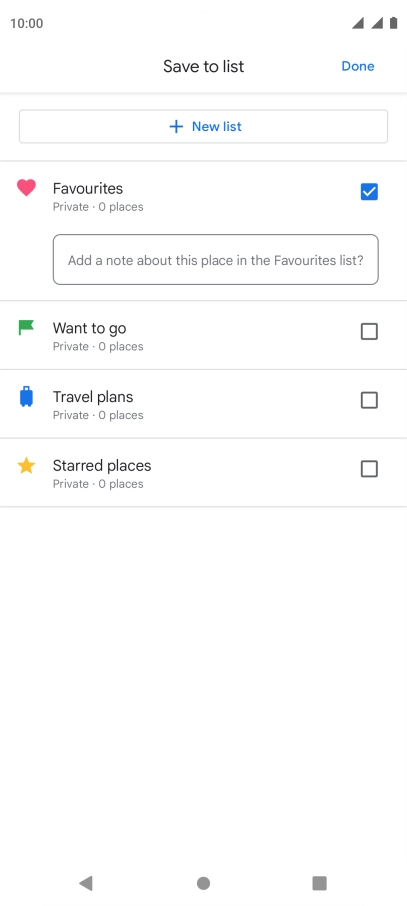Check the Want to go checkbox
Image resolution: width=407 pixels, height=906 pixels.
pyautogui.click(x=369, y=332)
